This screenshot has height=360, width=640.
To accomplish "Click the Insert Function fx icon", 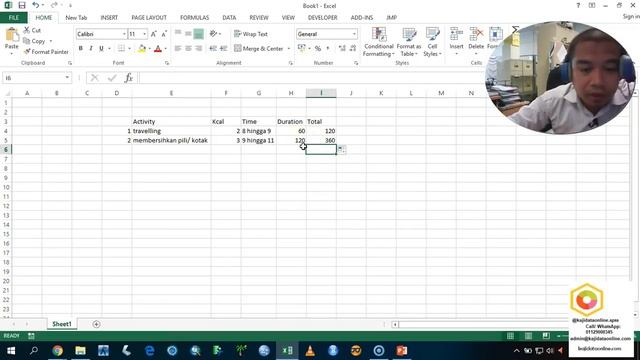I will [x=129, y=78].
